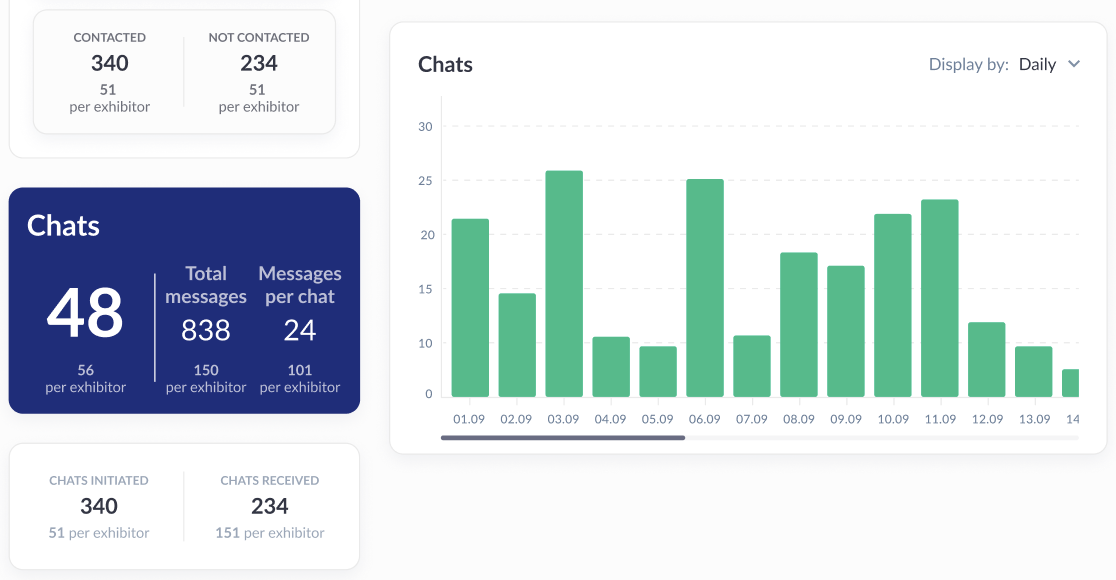Click the Total messages 838 figure
This screenshot has height=580, width=1116.
pyautogui.click(x=206, y=330)
